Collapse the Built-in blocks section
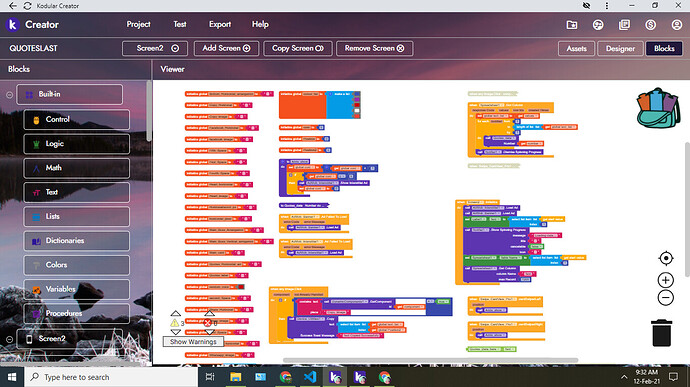Image resolution: width=690 pixels, height=387 pixels. [9, 95]
